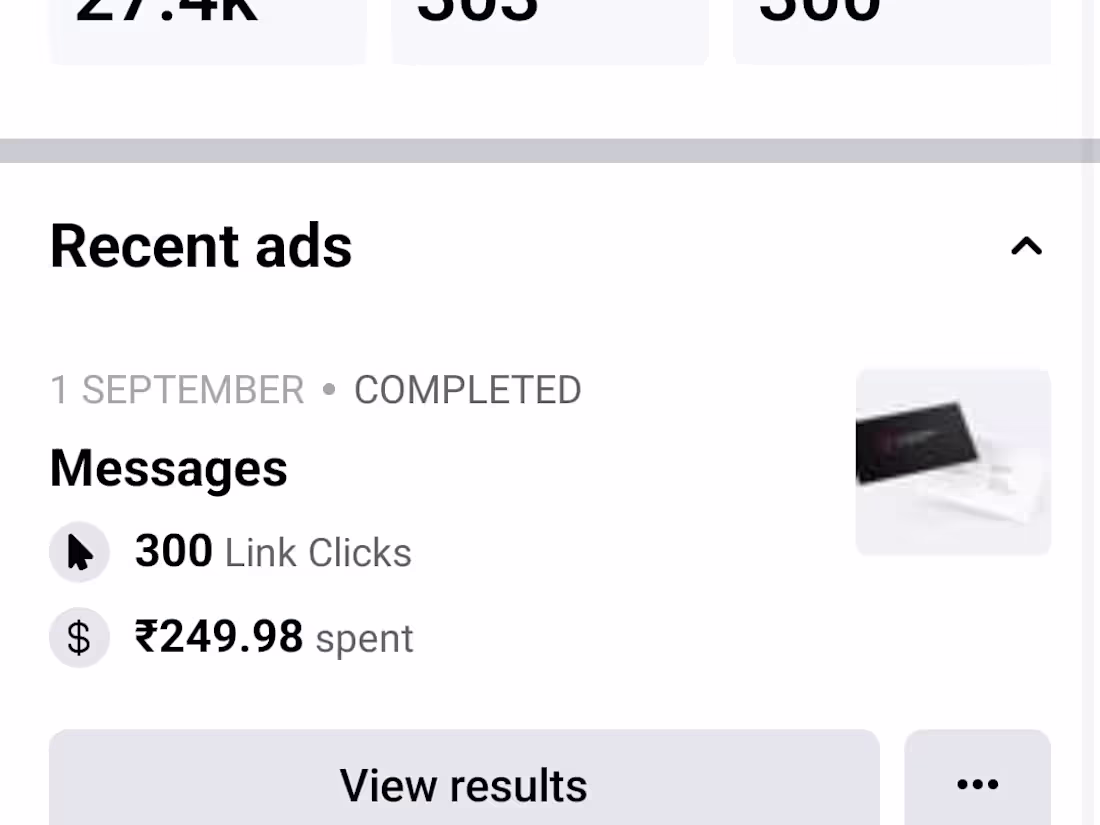
Task: Collapse the Recent ads section chevron
Action: pos(1026,247)
